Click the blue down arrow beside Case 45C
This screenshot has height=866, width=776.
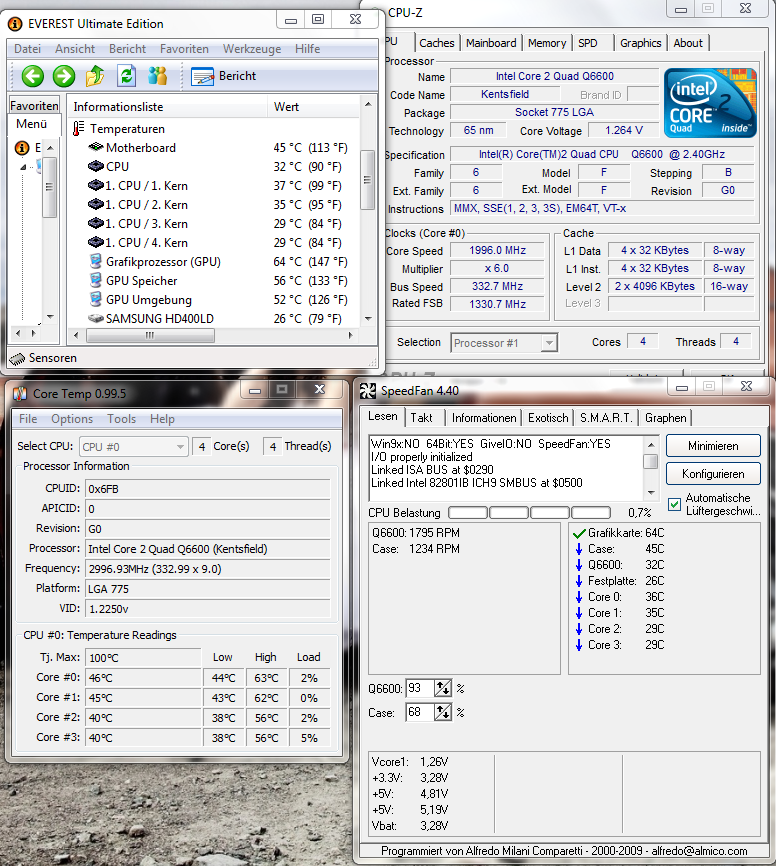tap(579, 550)
